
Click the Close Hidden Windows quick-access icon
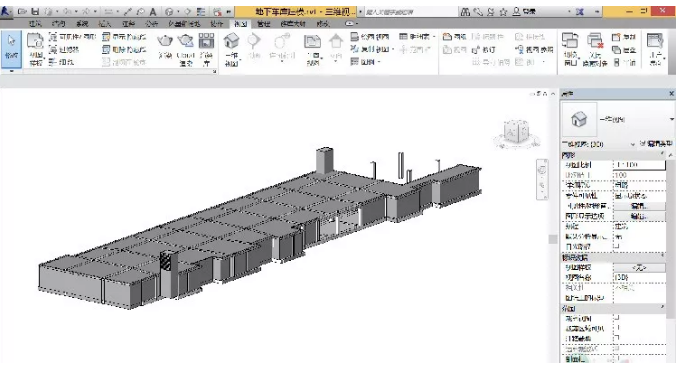coord(217,12)
